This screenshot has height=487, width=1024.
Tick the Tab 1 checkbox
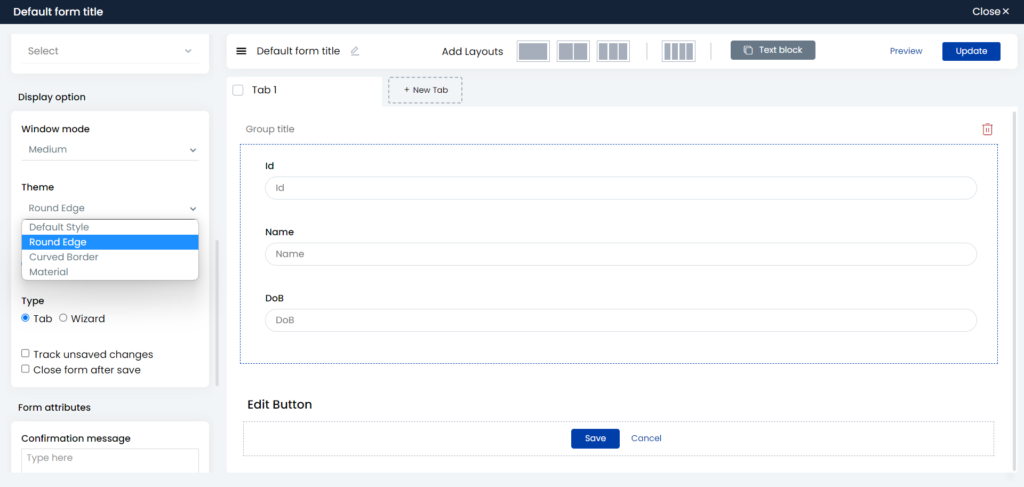(x=238, y=90)
